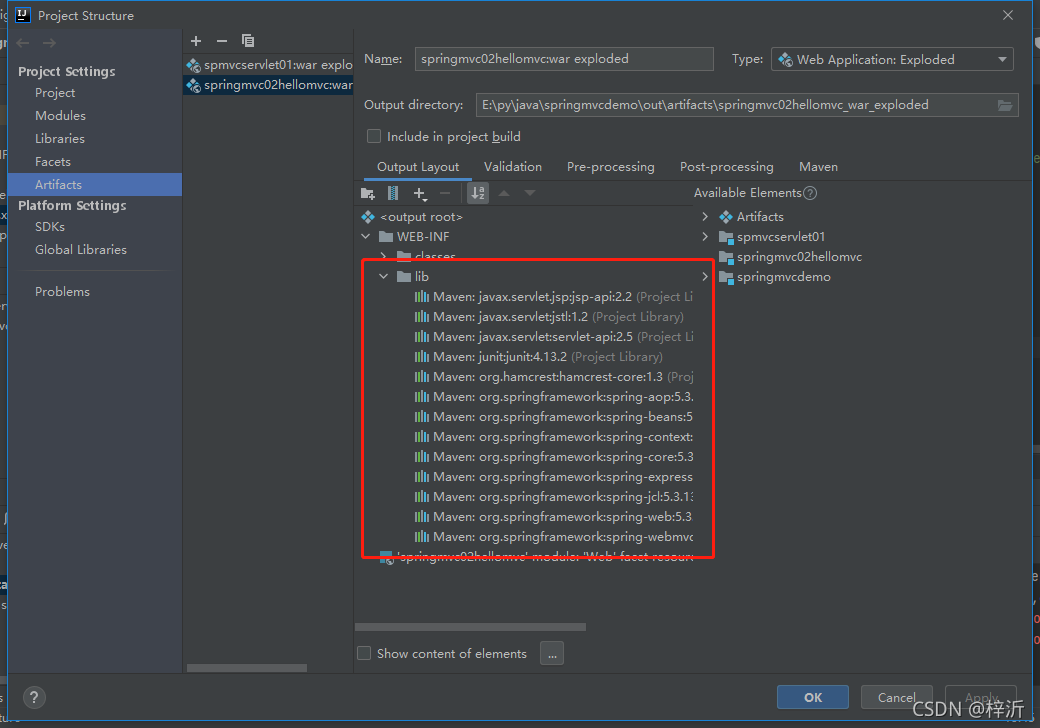Image resolution: width=1040 pixels, height=728 pixels.
Task: Select spring-jcl library entry
Action: pos(553,497)
